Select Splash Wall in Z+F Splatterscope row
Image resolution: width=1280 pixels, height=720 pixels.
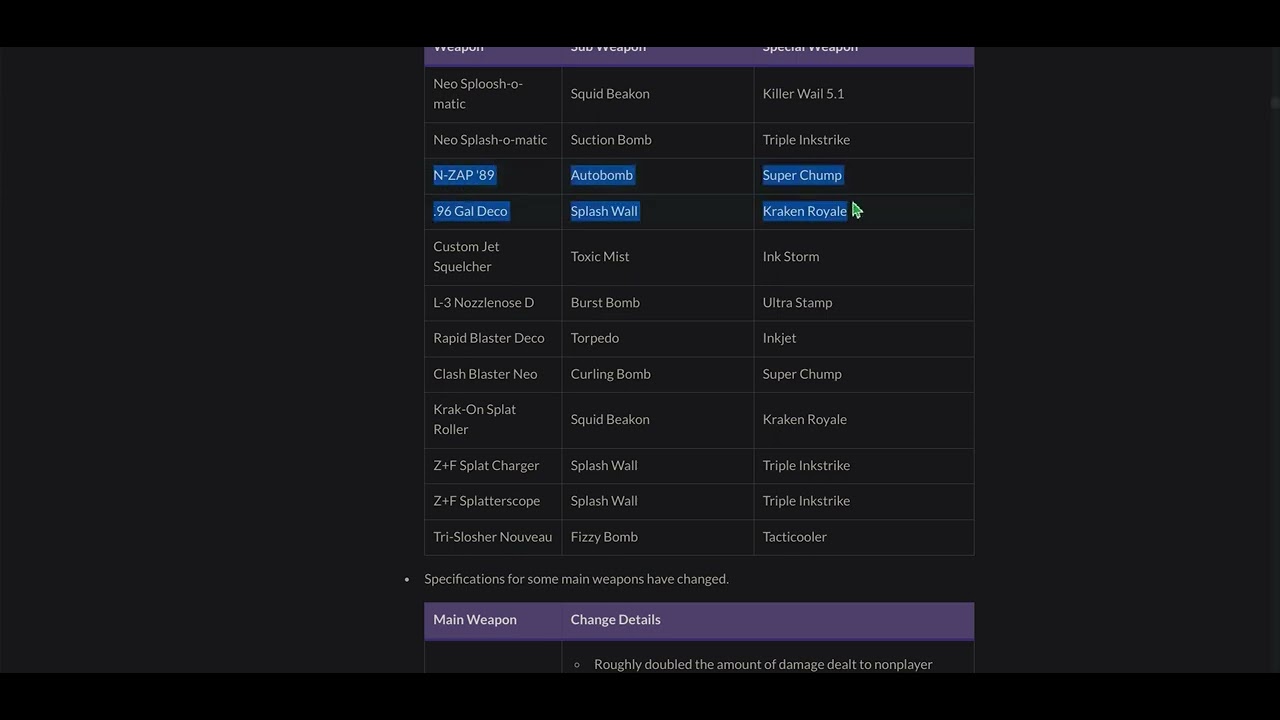[657, 501]
